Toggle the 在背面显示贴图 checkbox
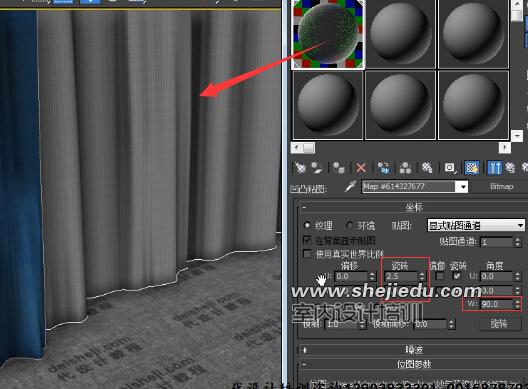Screen dimensions: 528x389 point(307,240)
